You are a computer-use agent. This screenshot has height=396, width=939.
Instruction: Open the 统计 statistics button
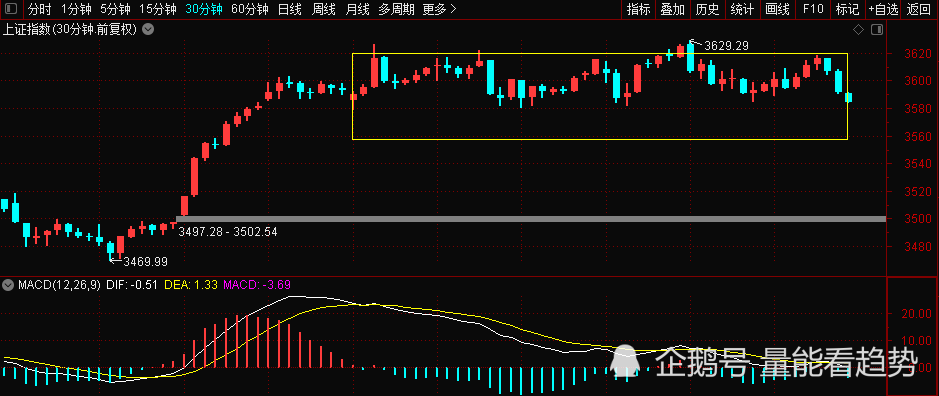point(743,9)
